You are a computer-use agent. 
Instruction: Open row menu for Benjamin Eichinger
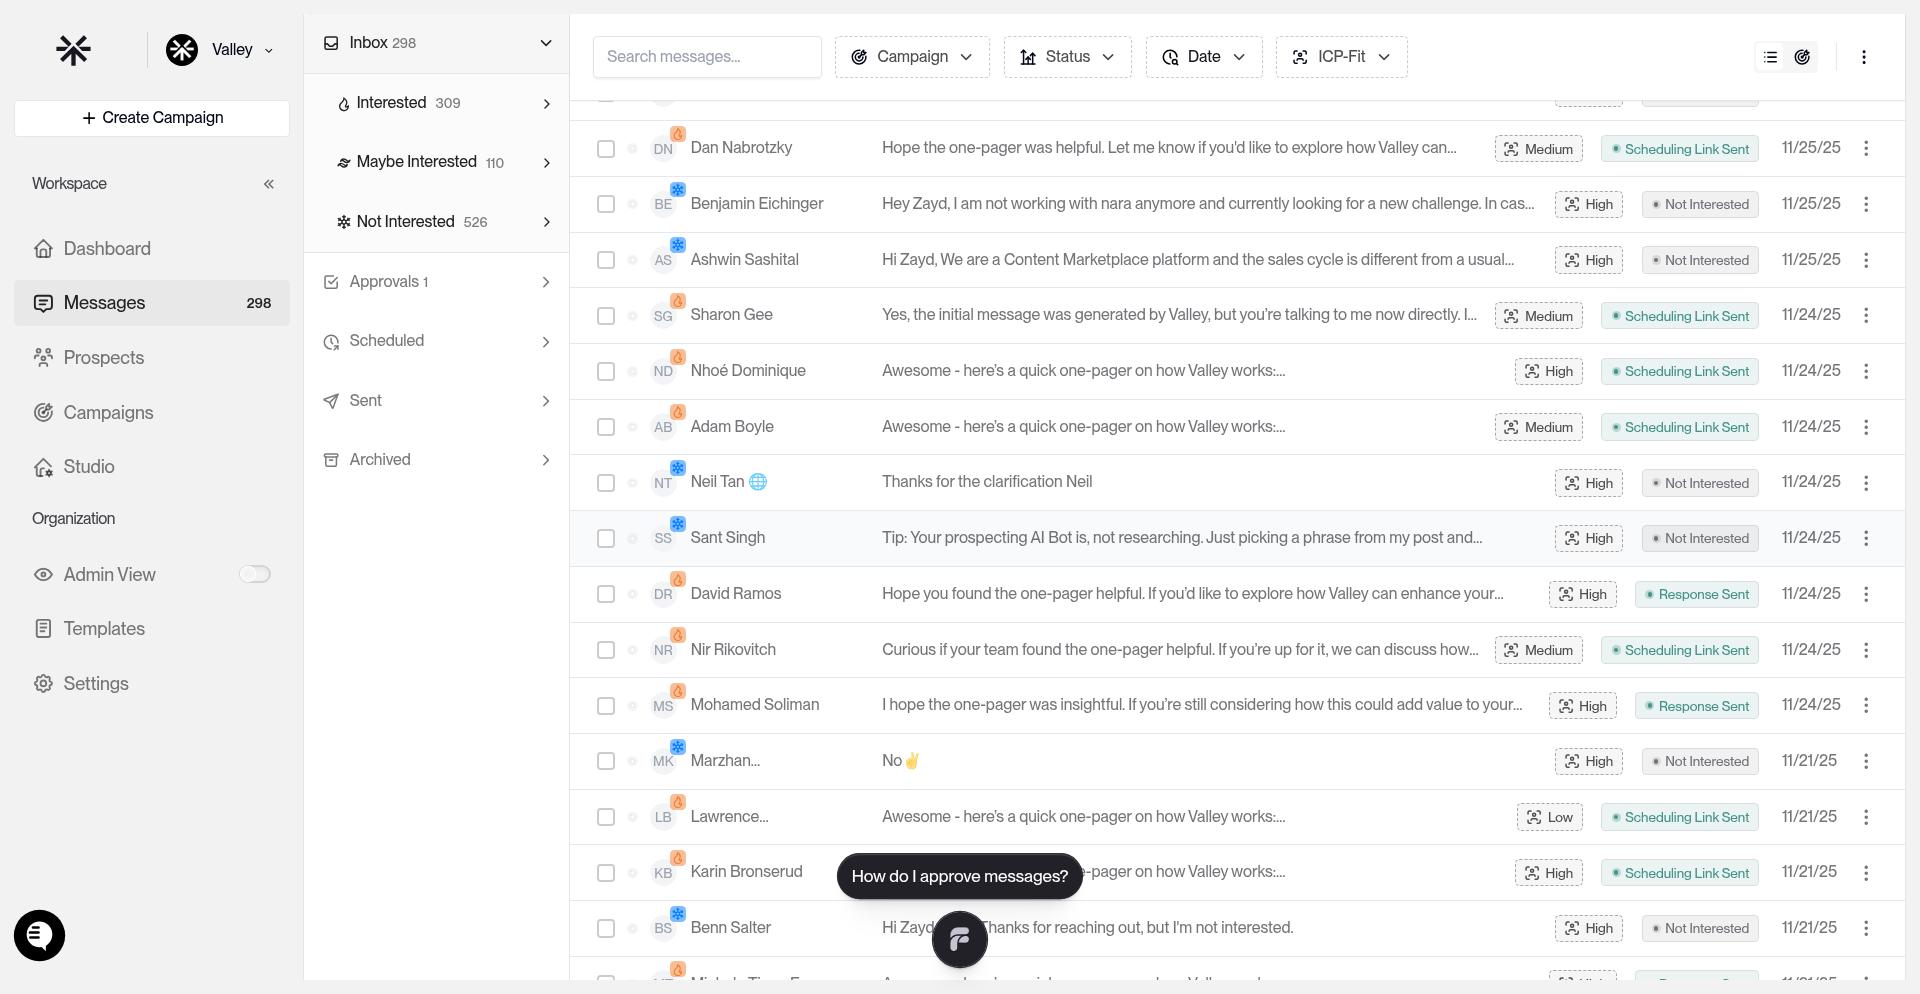(x=1866, y=204)
